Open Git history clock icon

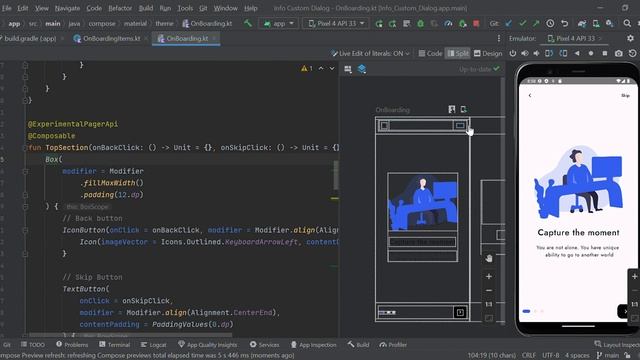click(x=550, y=24)
